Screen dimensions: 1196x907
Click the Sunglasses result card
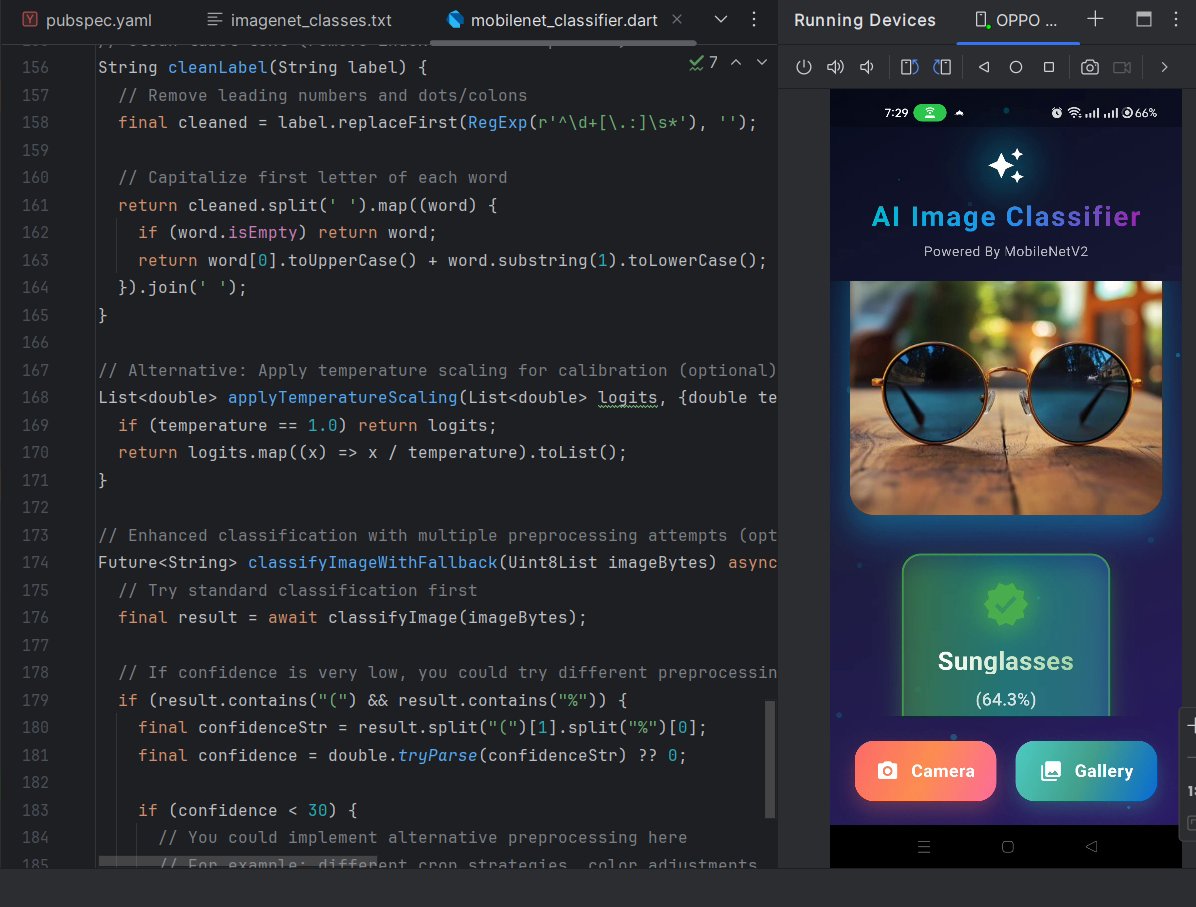1005,635
